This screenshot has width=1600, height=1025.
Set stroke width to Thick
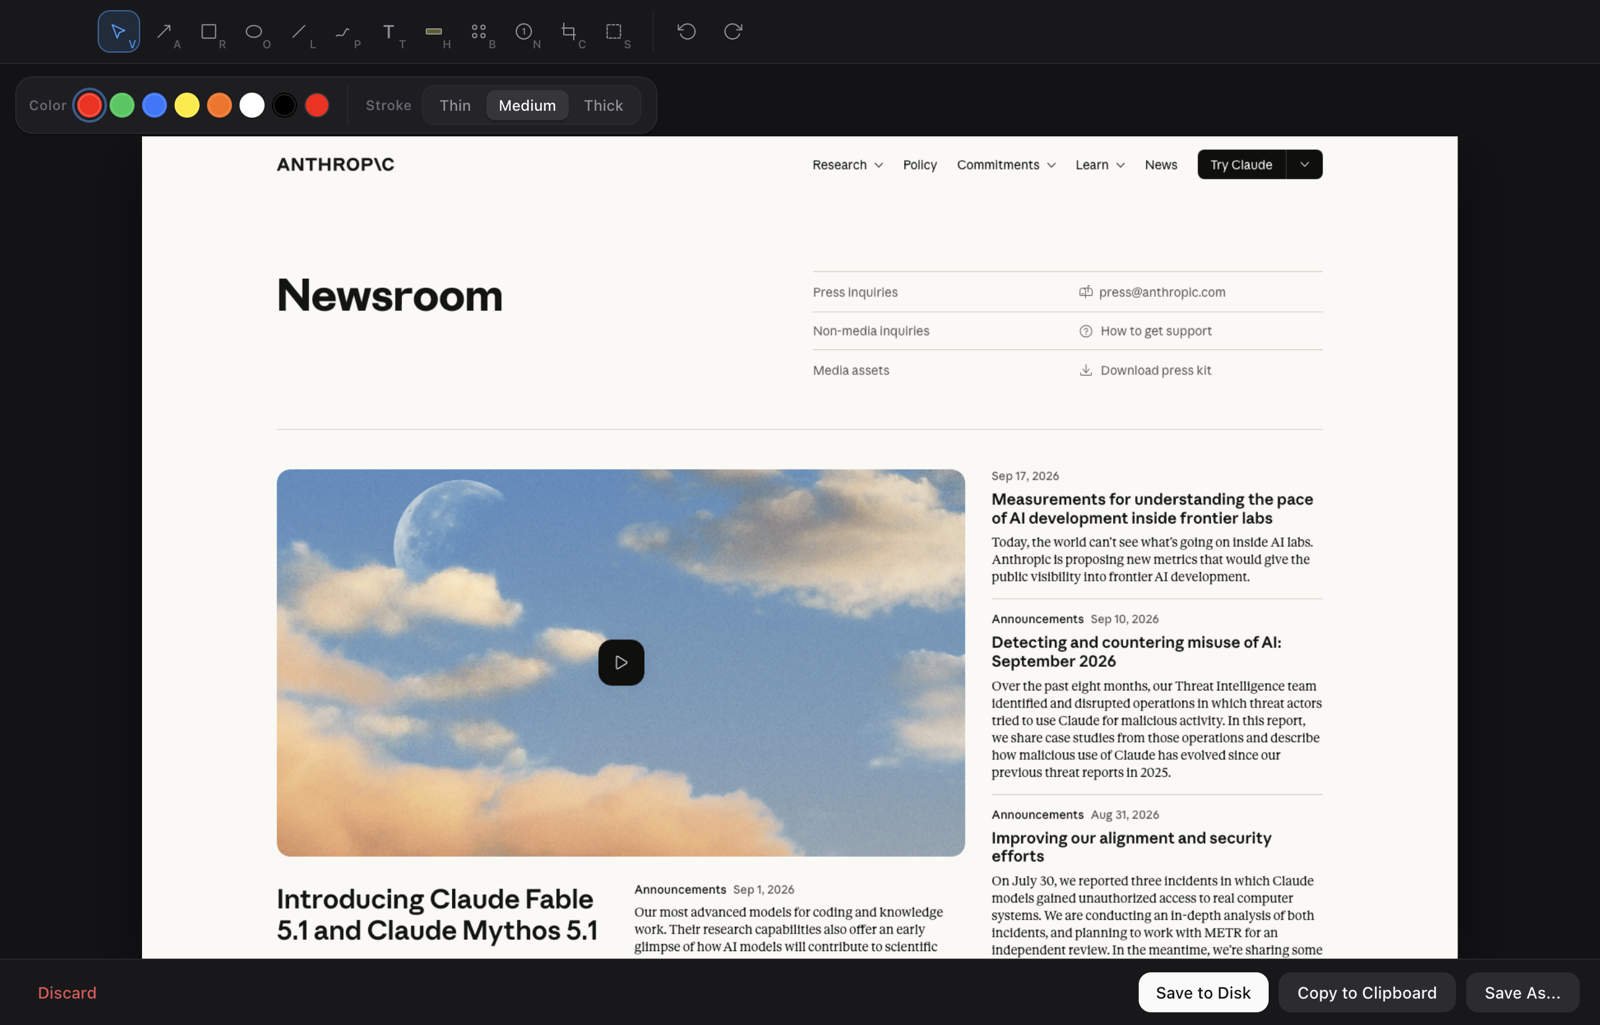coord(603,105)
